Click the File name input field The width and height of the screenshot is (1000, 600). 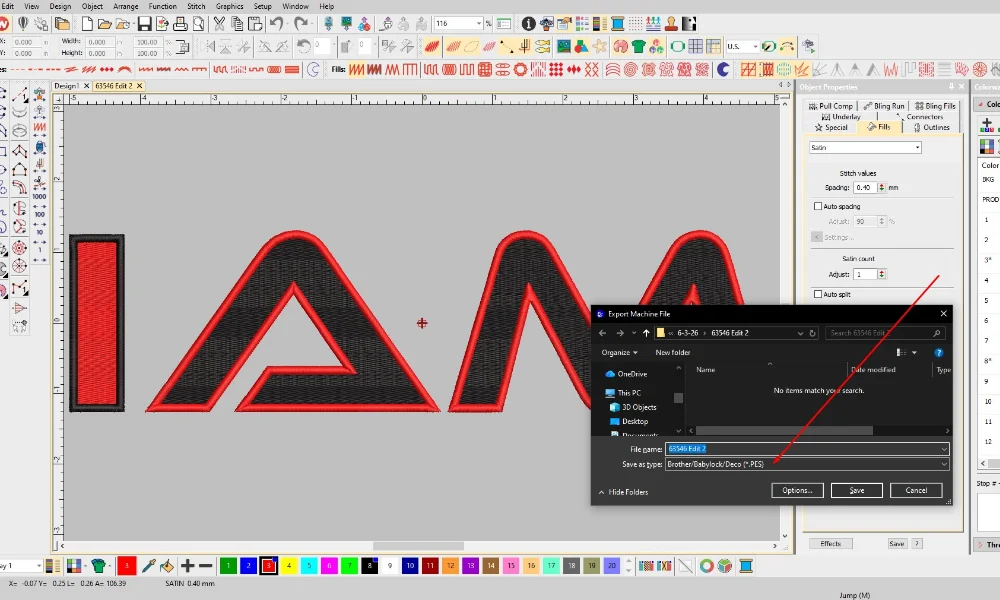point(807,449)
